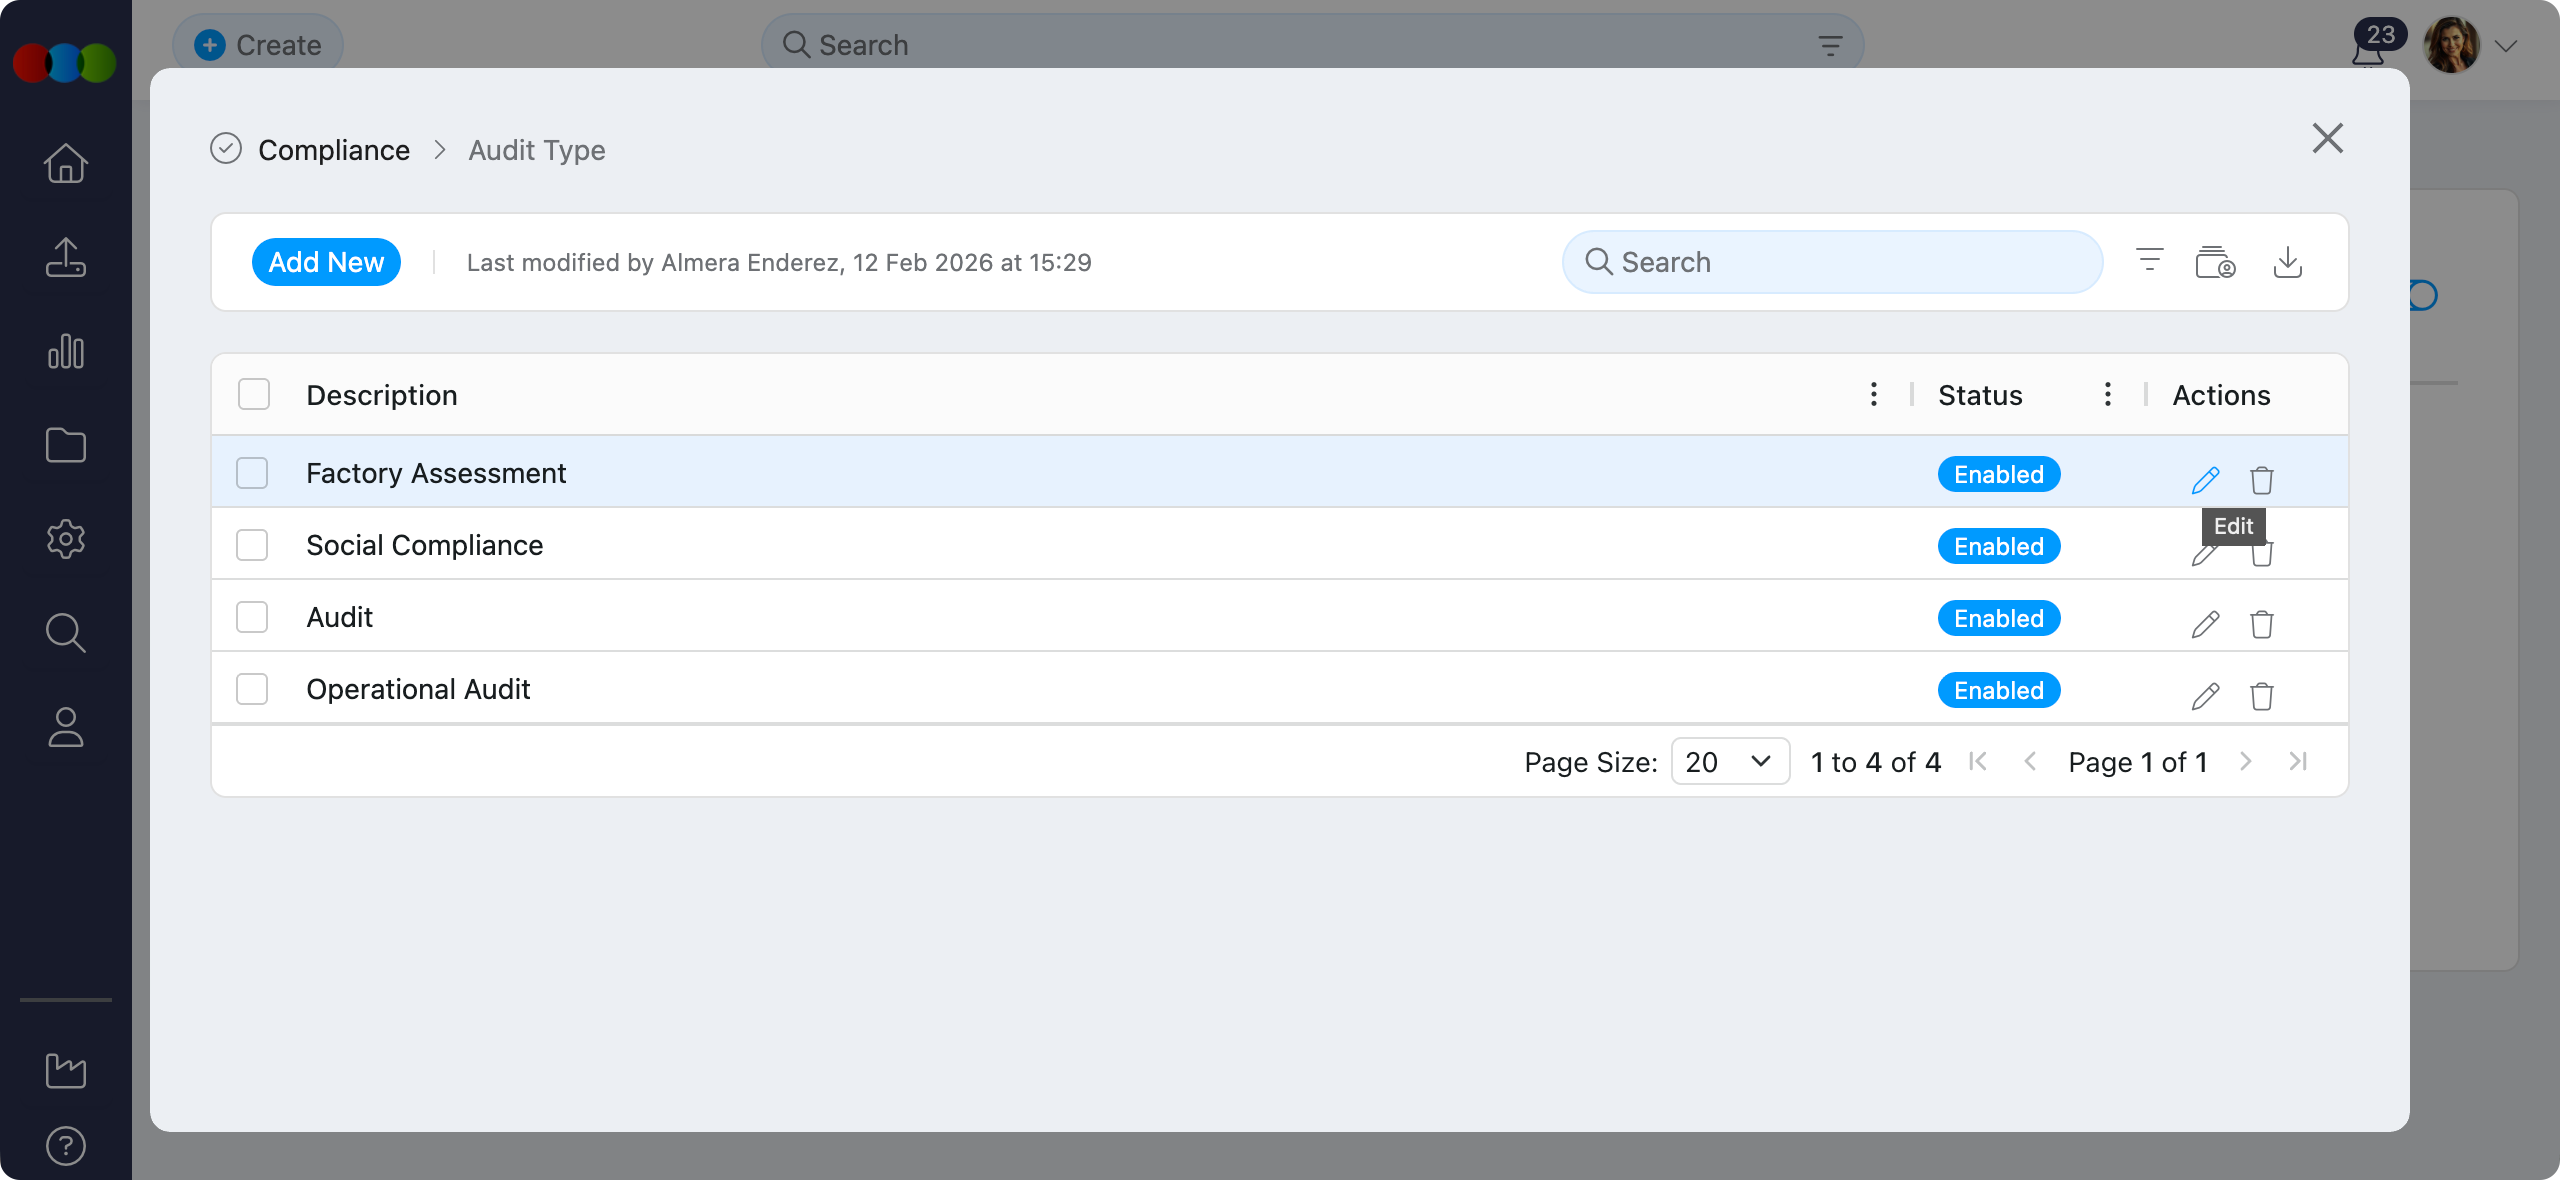Go to Compliance breadcrumb
This screenshot has width=2560, height=1180.
[334, 150]
